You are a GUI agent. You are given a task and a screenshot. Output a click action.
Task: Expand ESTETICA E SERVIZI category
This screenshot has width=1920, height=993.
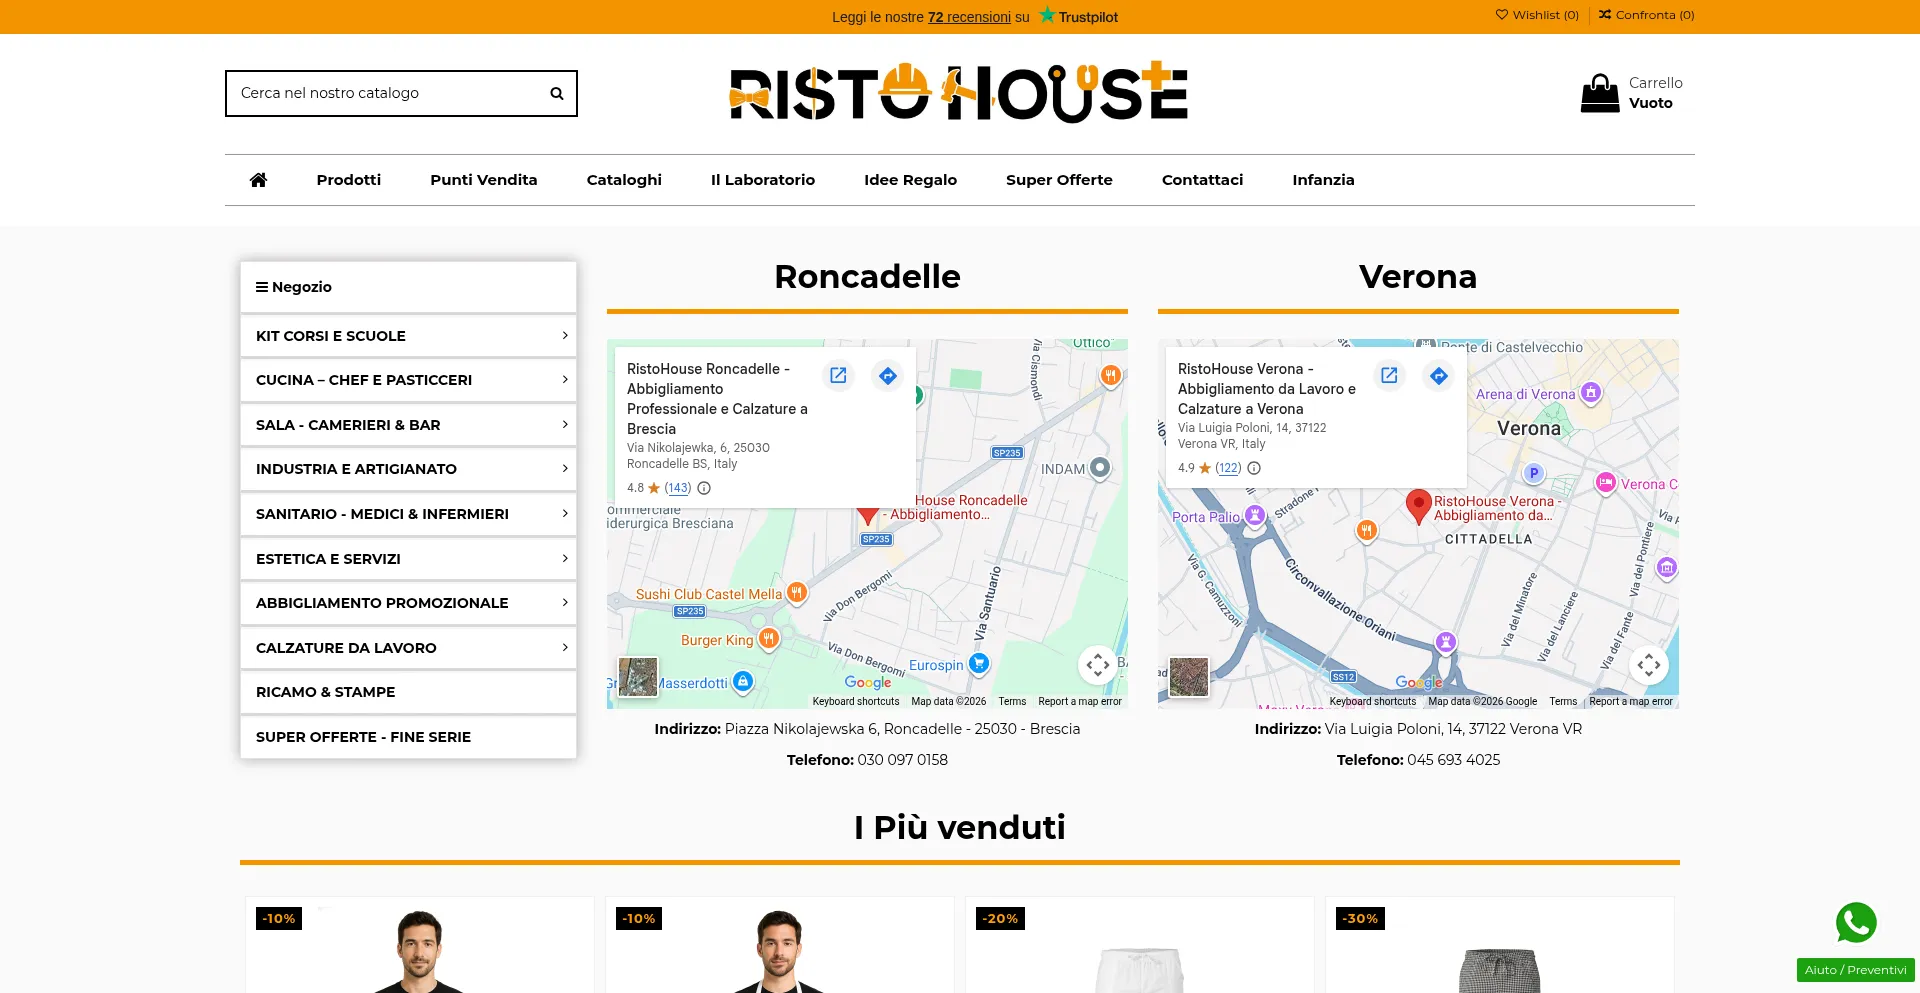point(408,559)
